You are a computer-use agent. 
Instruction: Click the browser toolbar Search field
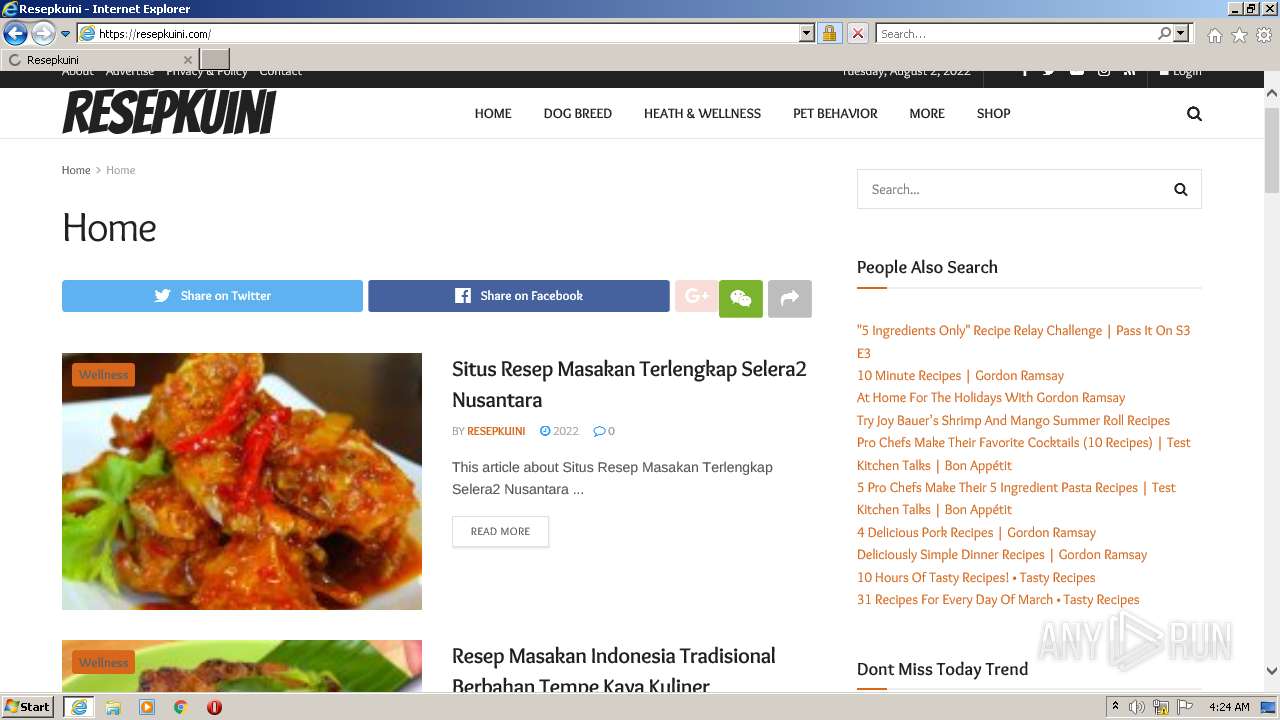[1016, 34]
